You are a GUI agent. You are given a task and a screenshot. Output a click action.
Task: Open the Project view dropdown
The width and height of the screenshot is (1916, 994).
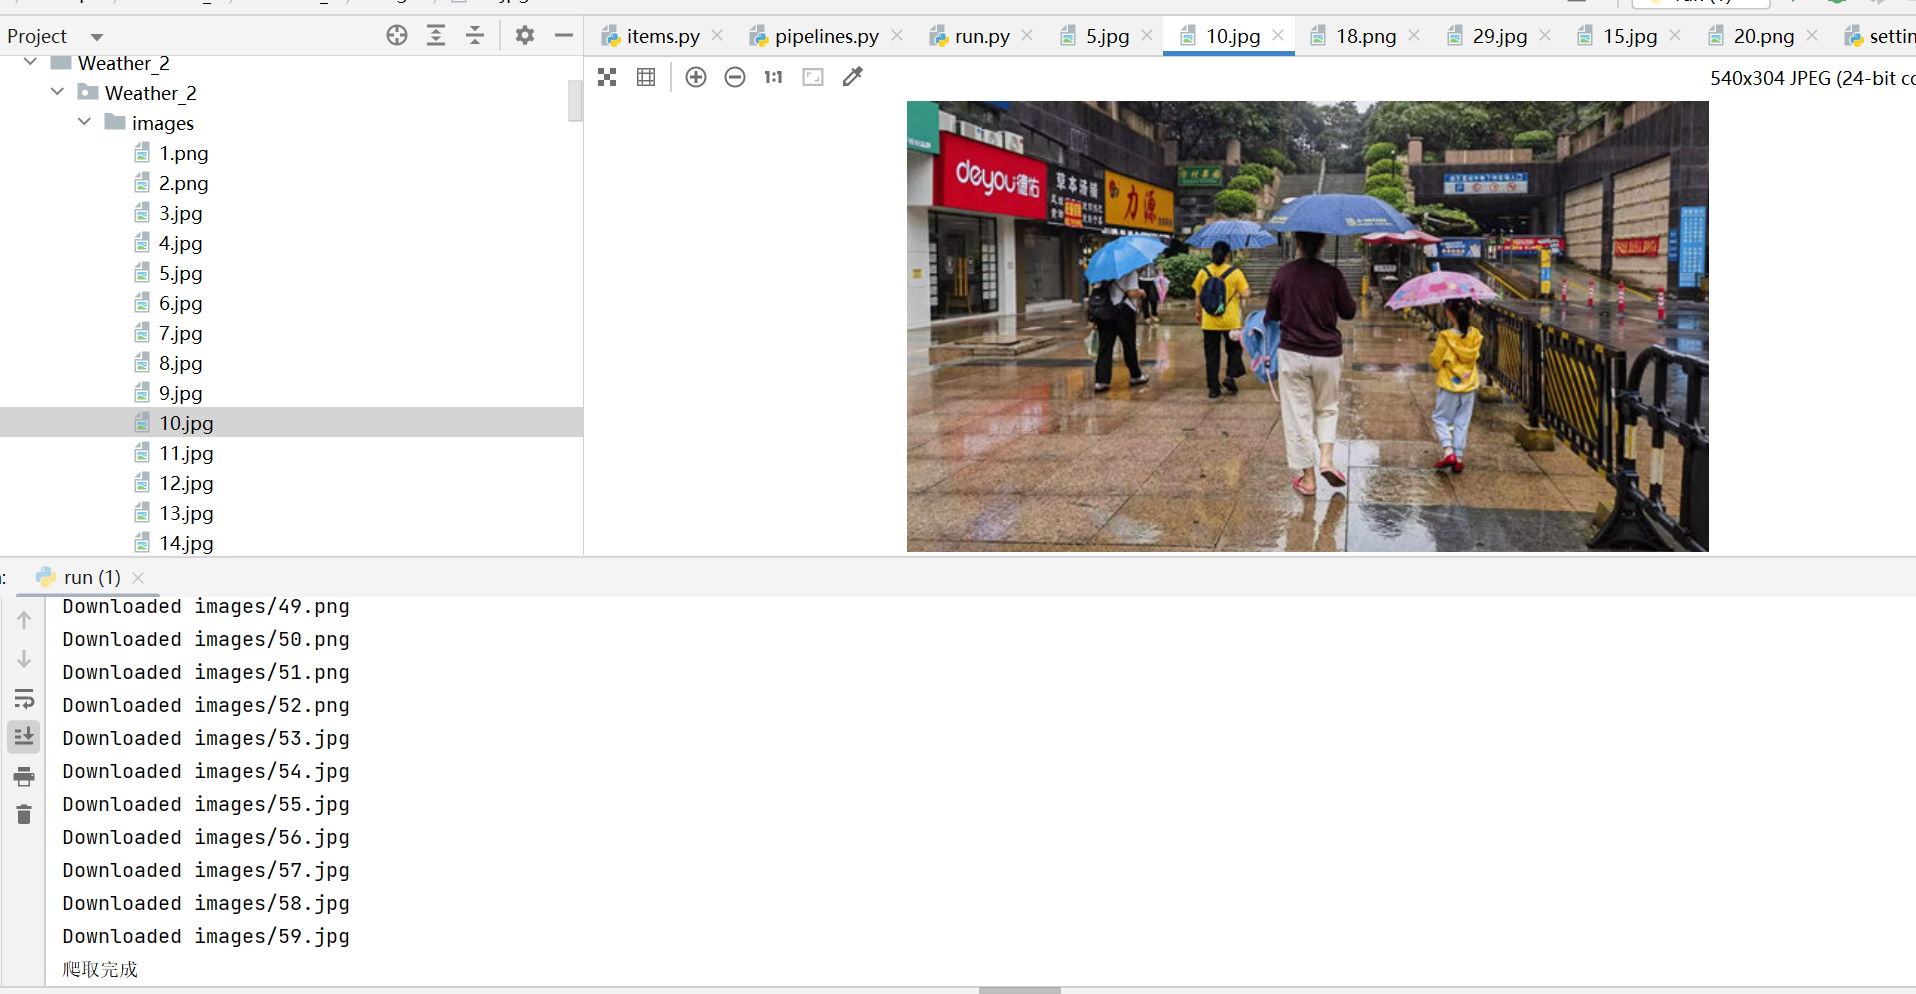pos(97,37)
